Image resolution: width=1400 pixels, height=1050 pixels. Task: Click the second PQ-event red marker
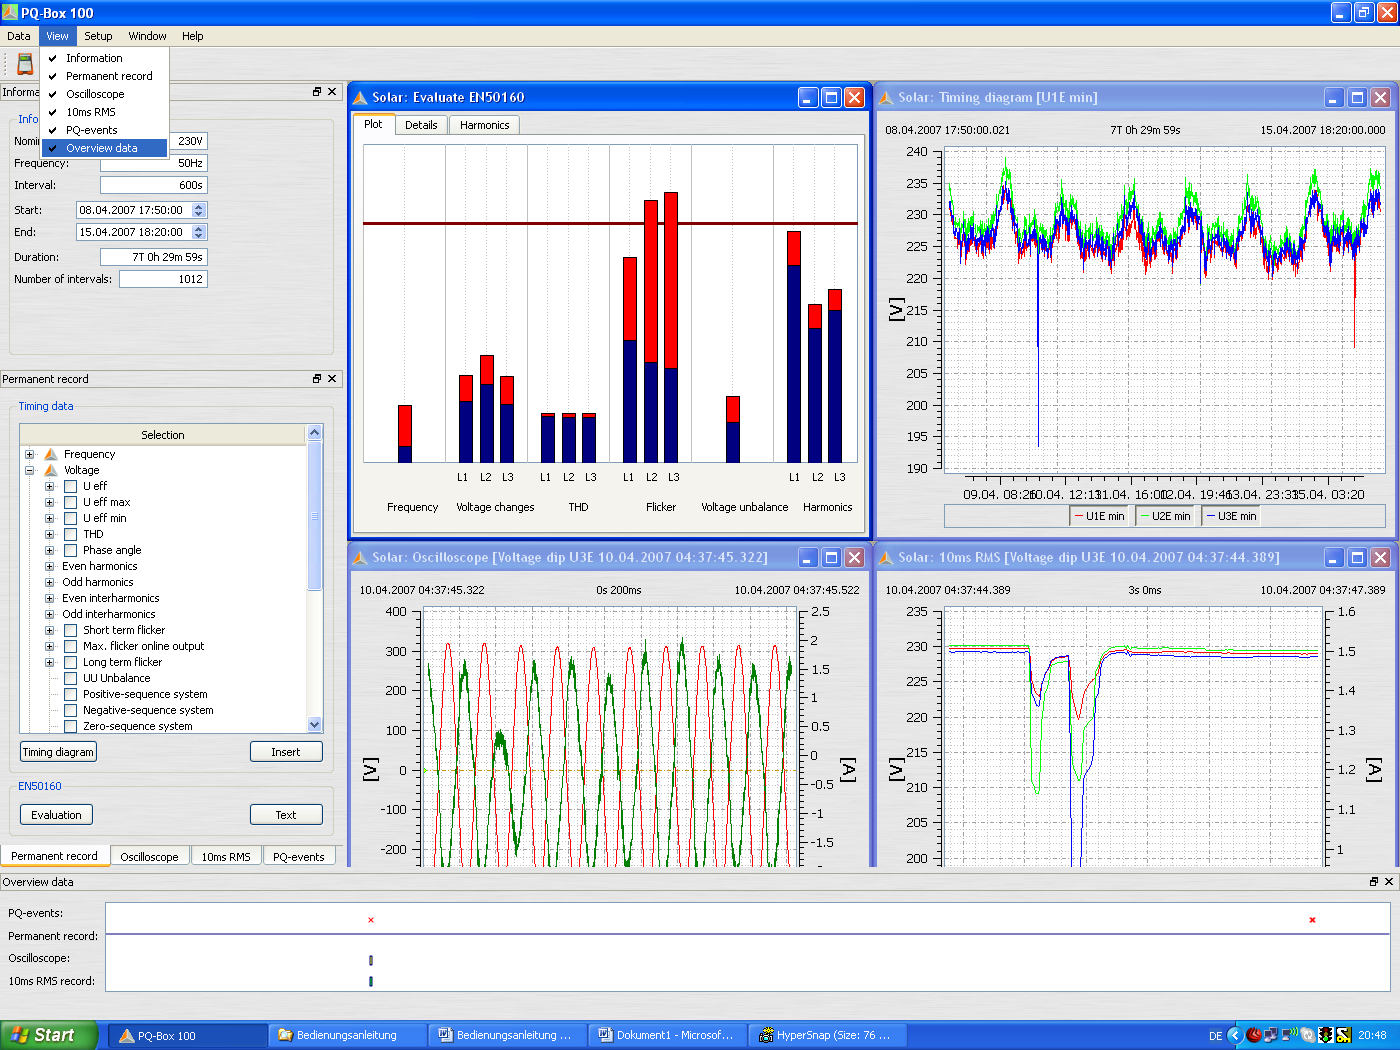pos(1312,920)
